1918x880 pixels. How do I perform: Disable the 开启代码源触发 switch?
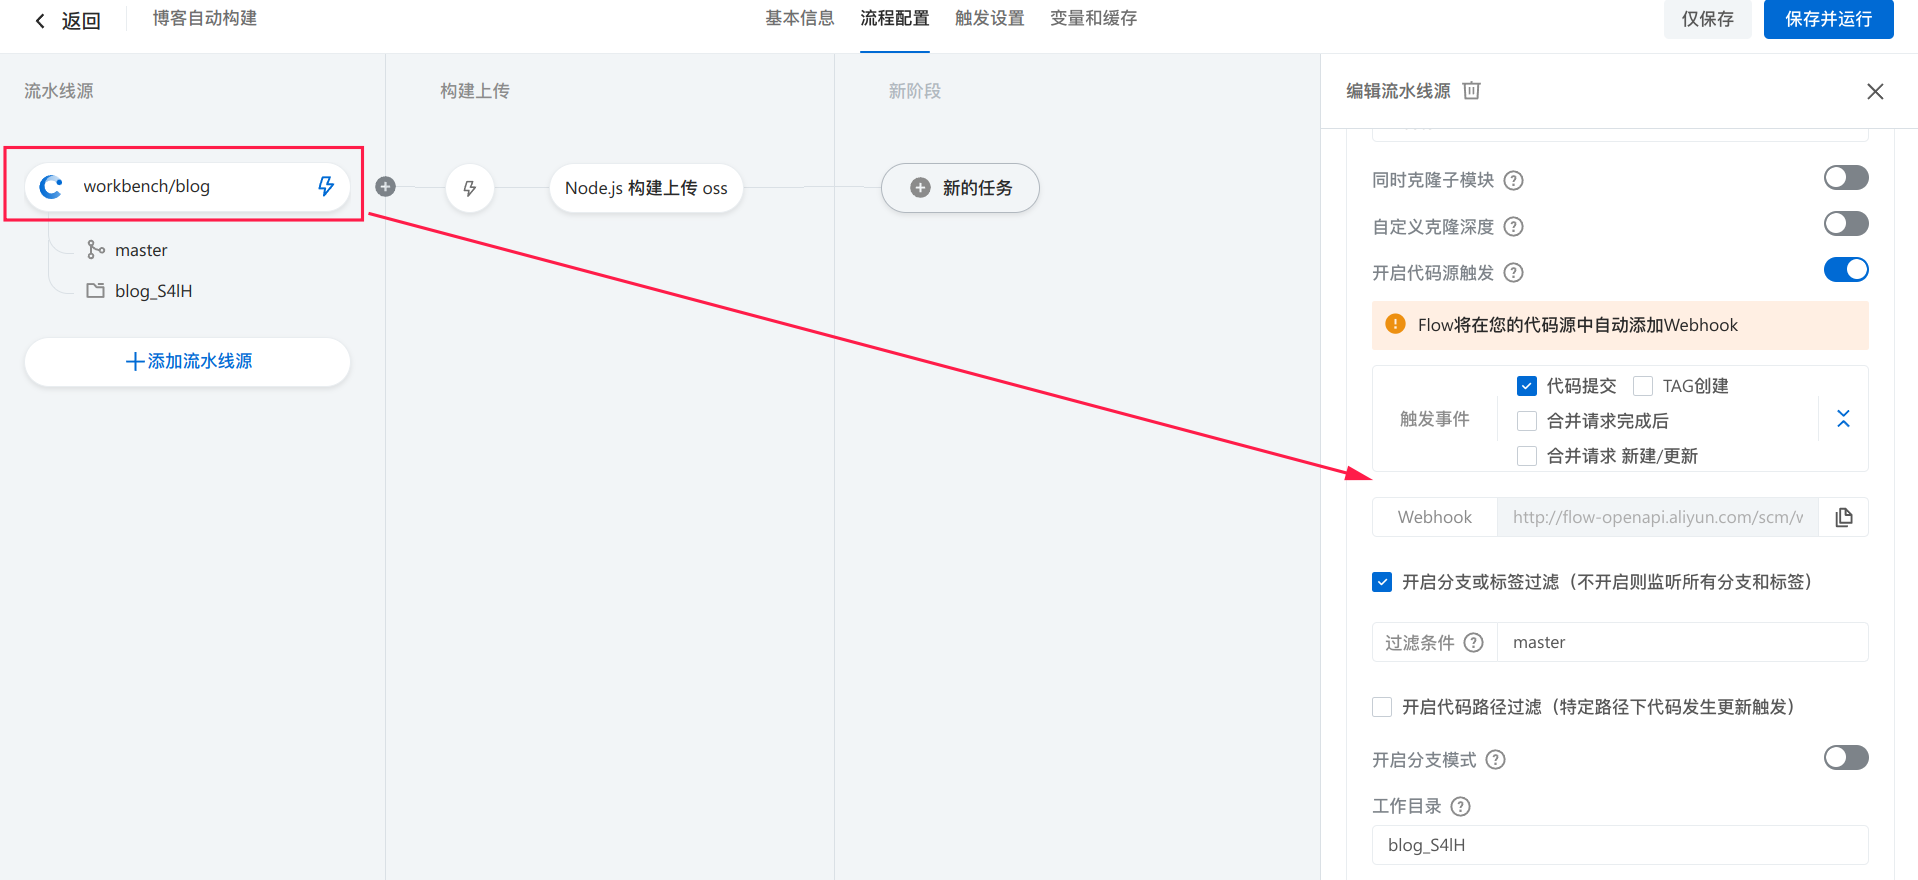click(1845, 270)
